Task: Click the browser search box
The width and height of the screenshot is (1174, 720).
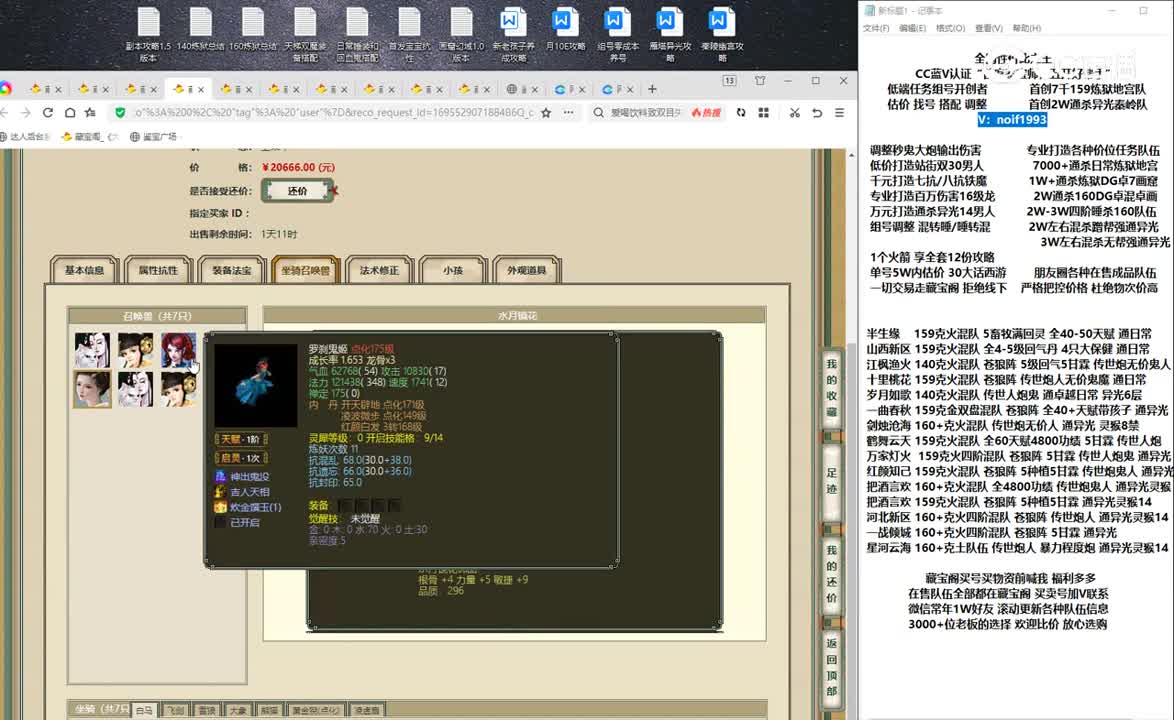Action: (645, 112)
